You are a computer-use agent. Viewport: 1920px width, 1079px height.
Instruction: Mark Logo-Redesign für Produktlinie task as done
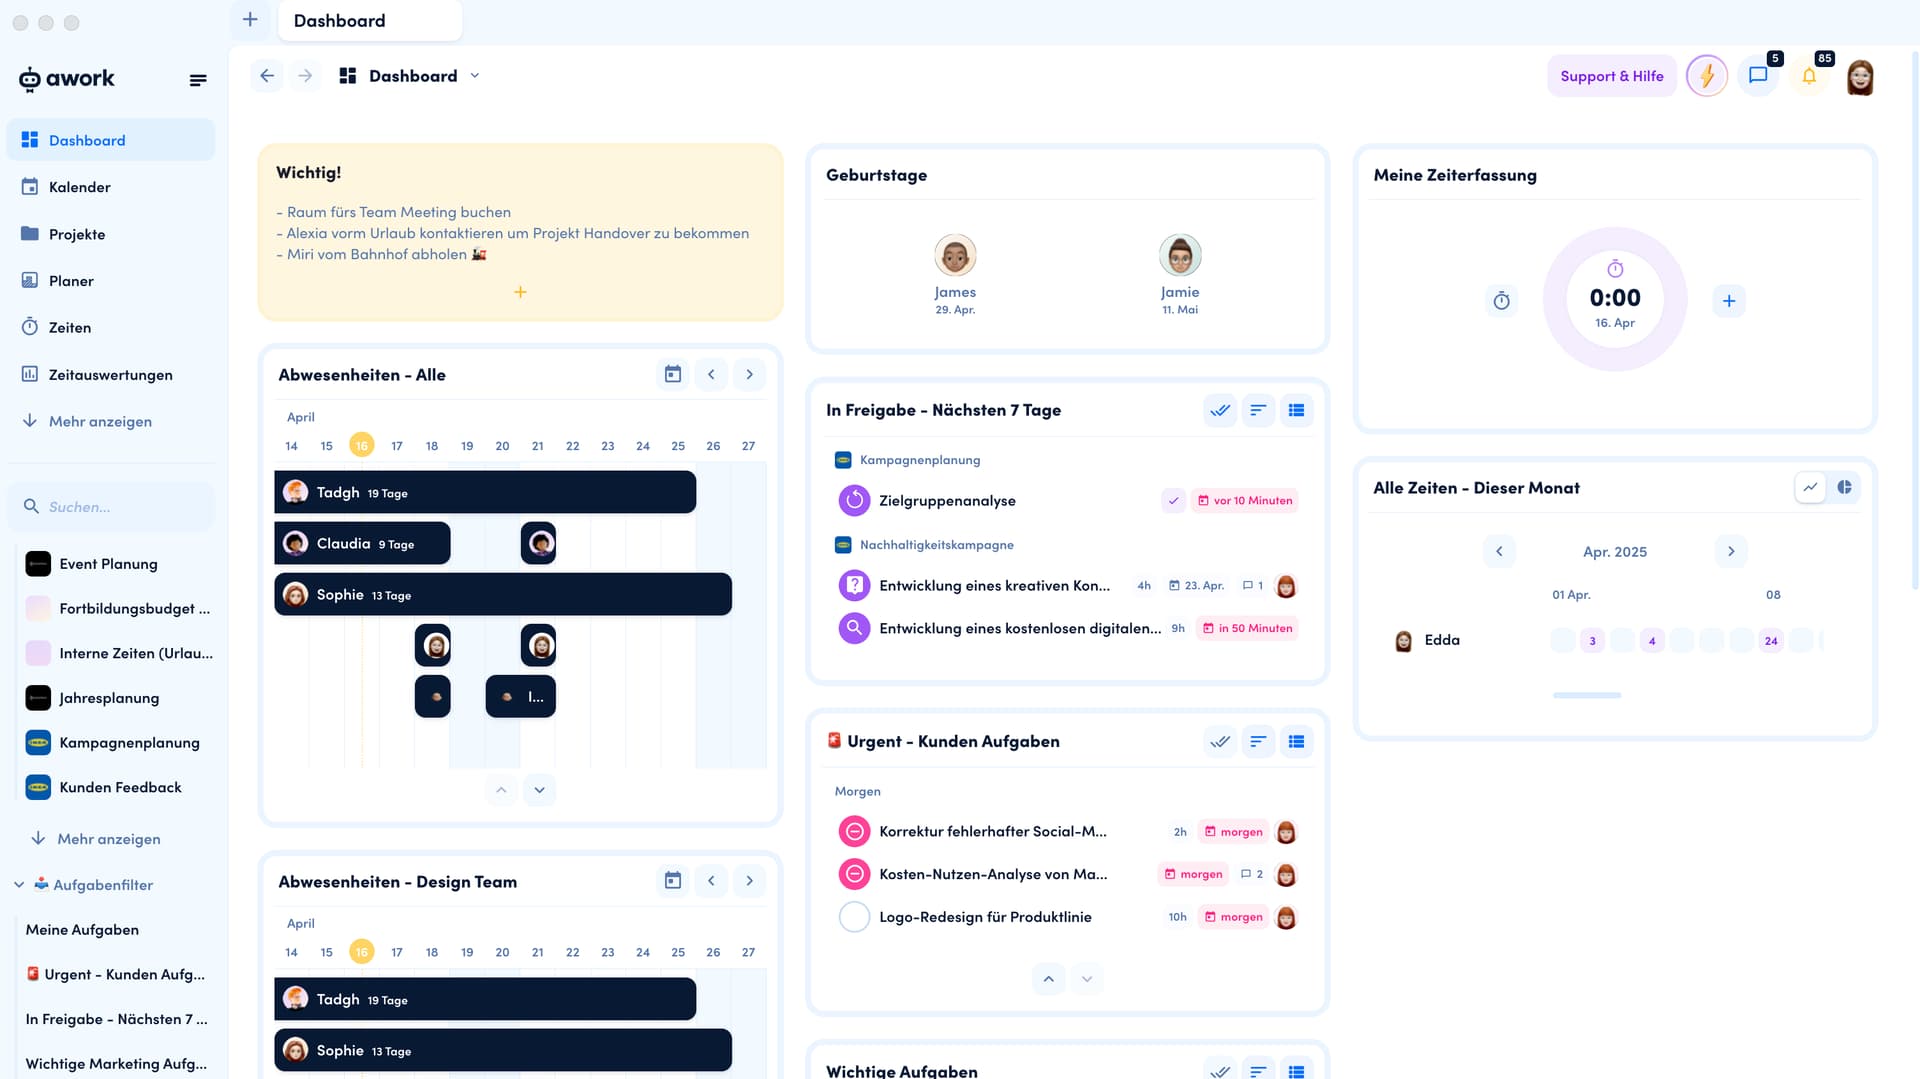point(854,917)
